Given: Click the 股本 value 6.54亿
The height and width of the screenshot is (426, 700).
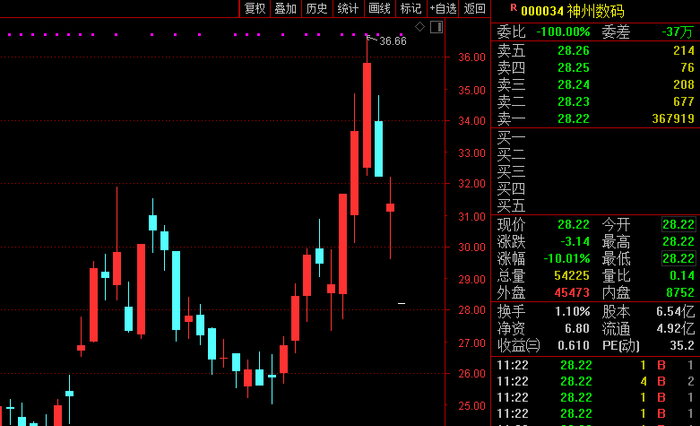Looking at the screenshot, I should coord(675,311).
